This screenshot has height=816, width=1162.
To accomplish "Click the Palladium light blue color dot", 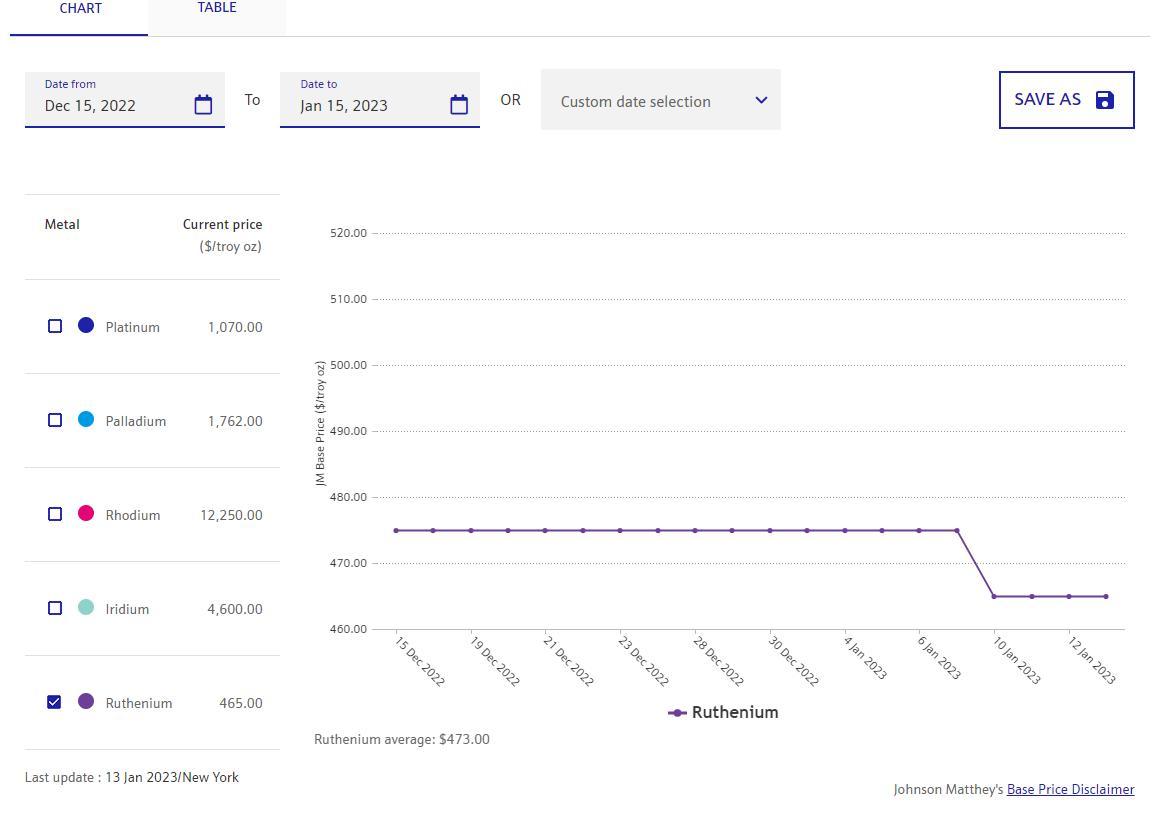I will (86, 419).
